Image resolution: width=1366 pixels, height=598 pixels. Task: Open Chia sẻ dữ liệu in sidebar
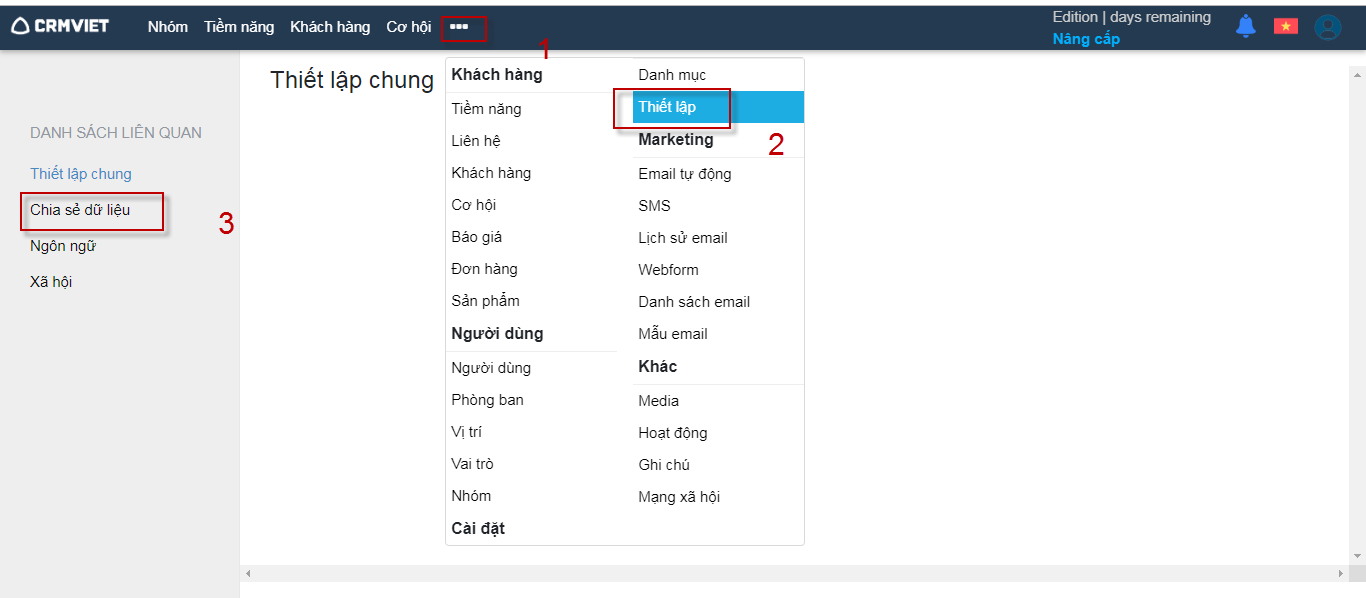[80, 210]
